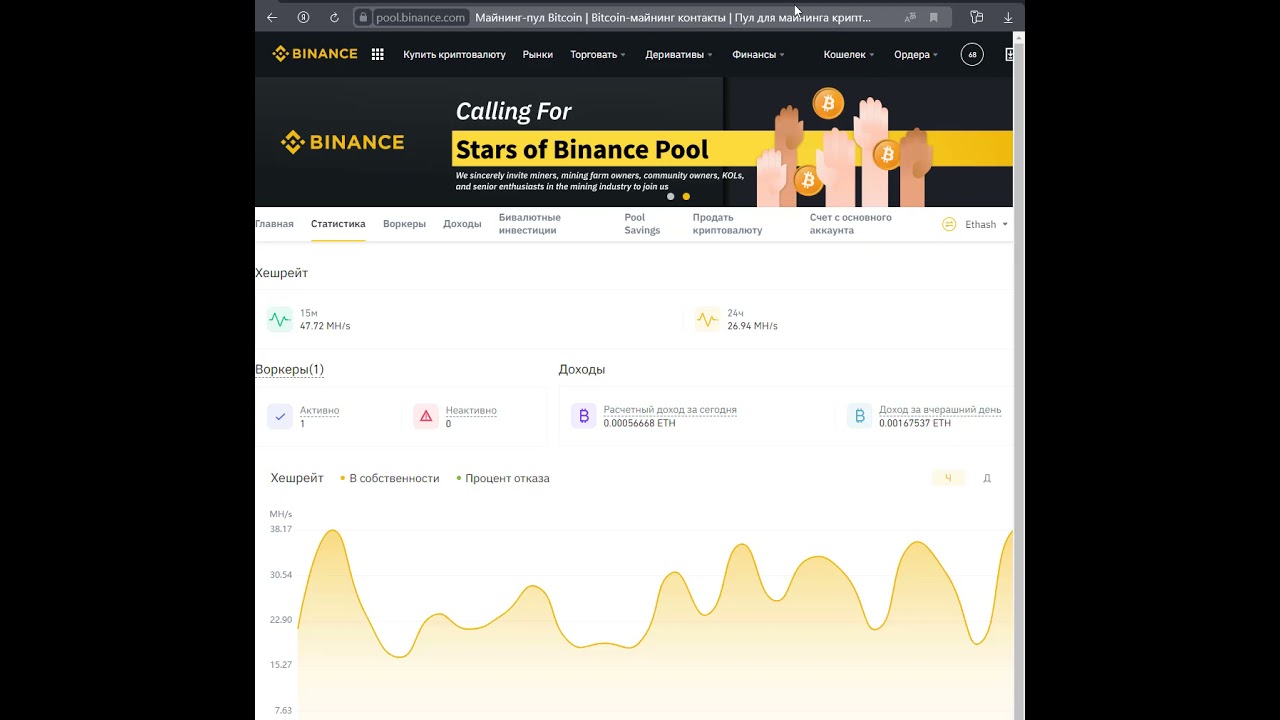This screenshot has width=1280, height=720.
Task: Click the pool.binance.com address field
Action: coord(421,17)
